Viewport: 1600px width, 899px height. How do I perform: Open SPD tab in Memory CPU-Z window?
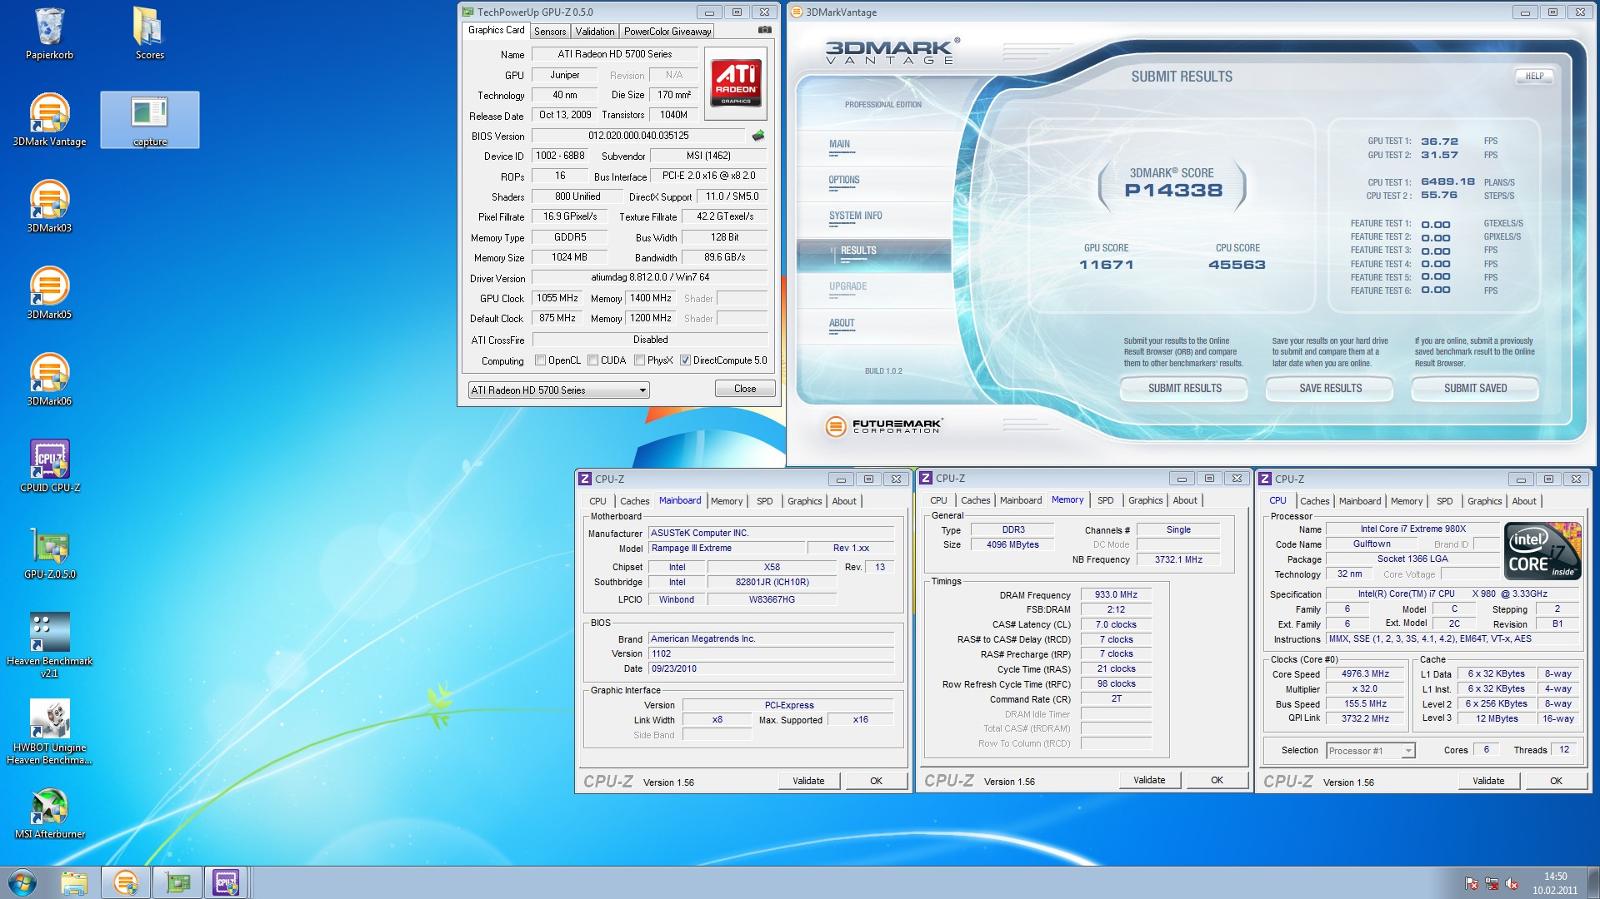click(x=1105, y=500)
